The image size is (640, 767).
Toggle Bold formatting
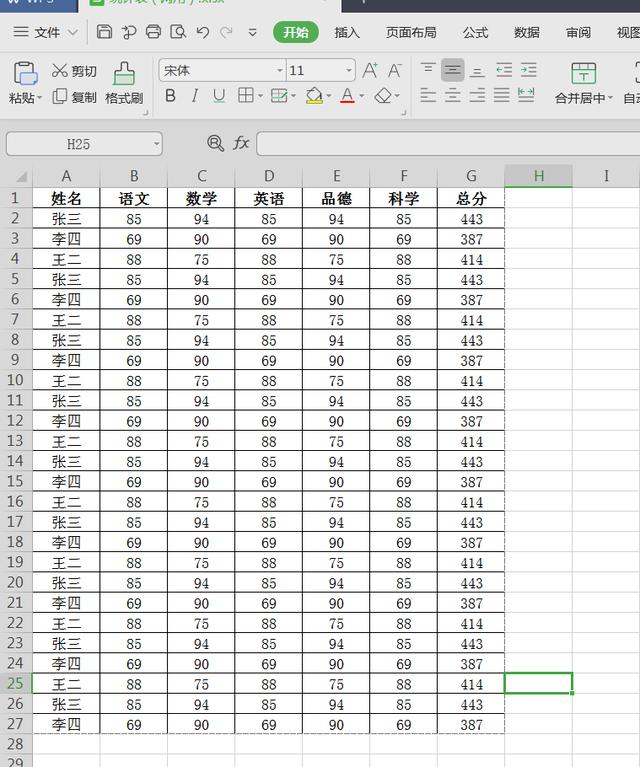(x=170, y=96)
